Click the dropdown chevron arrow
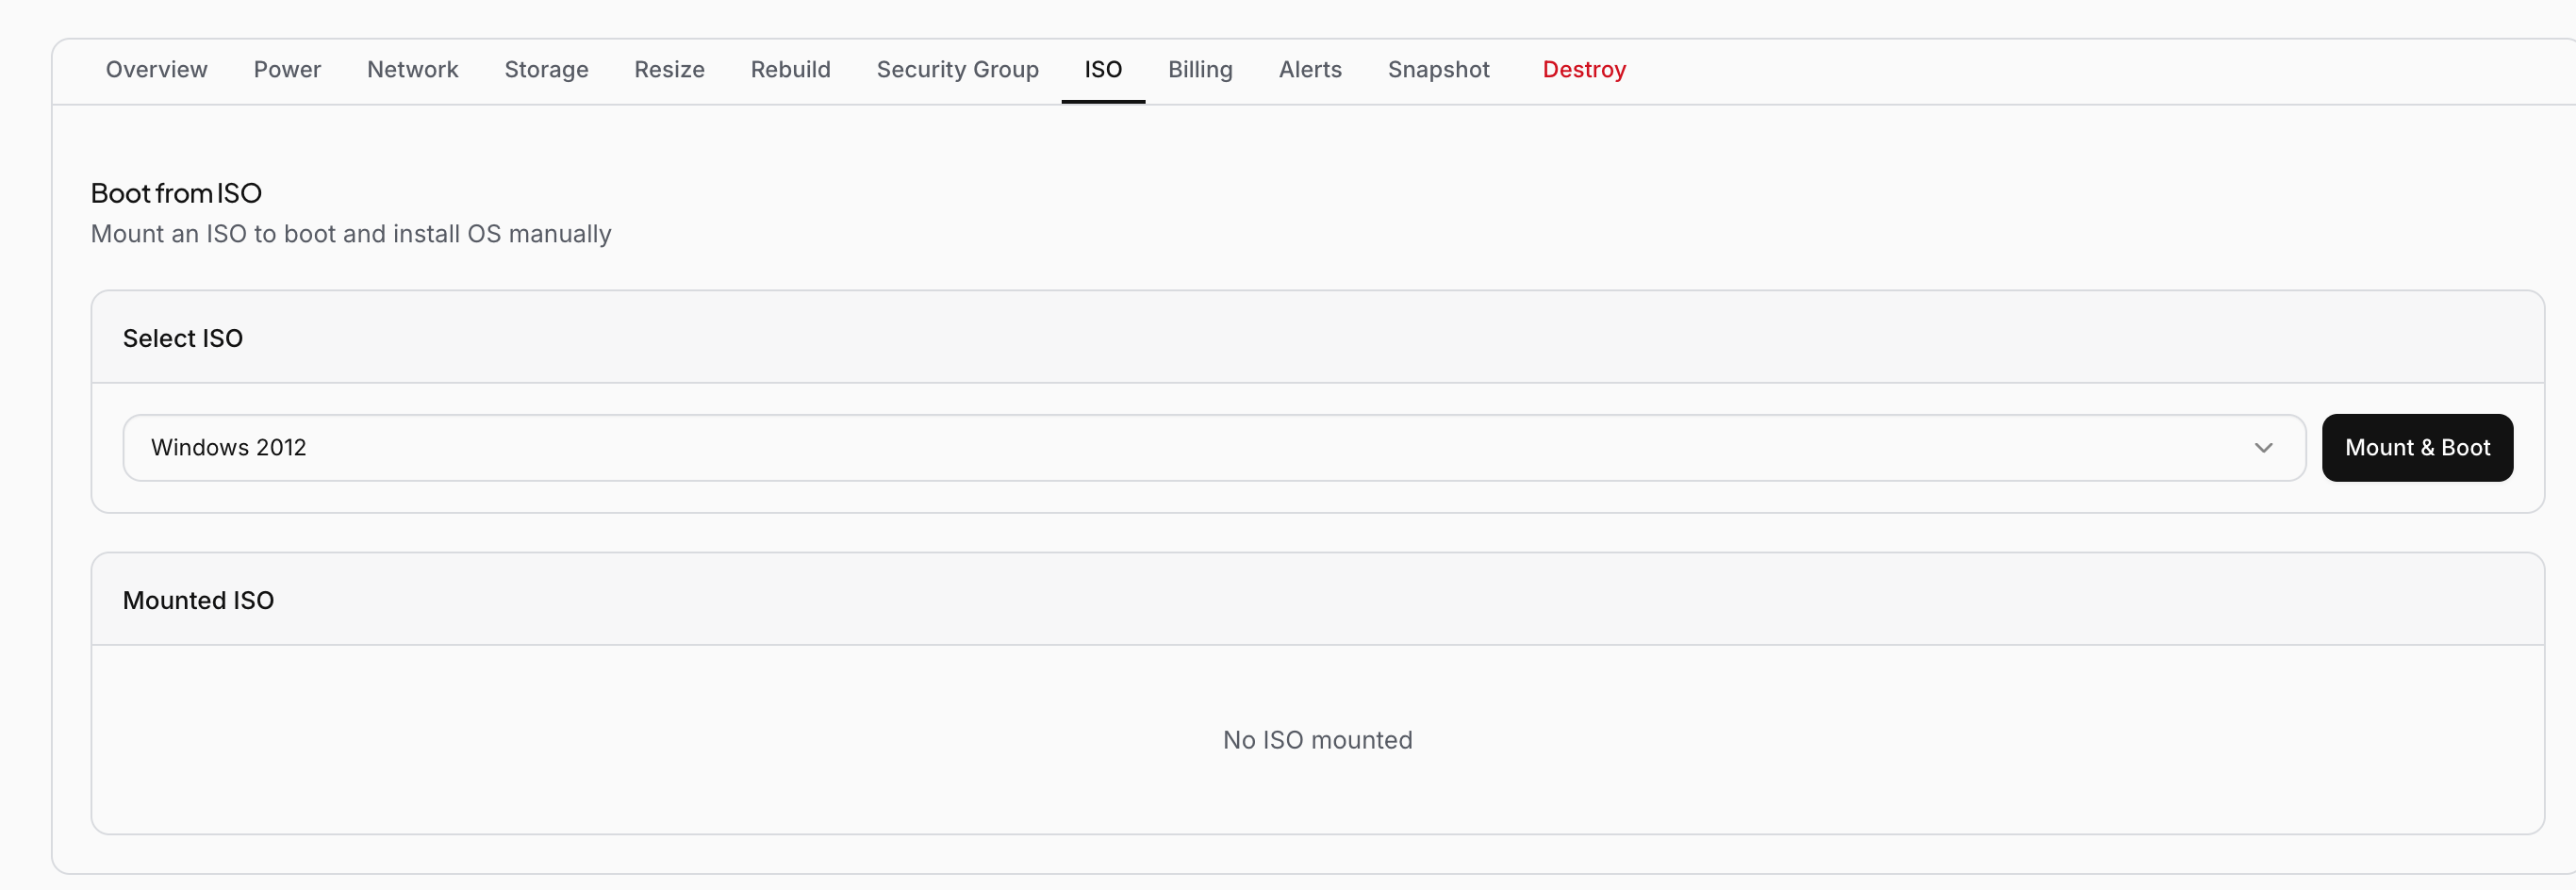The height and width of the screenshot is (890, 2576). tap(2263, 448)
